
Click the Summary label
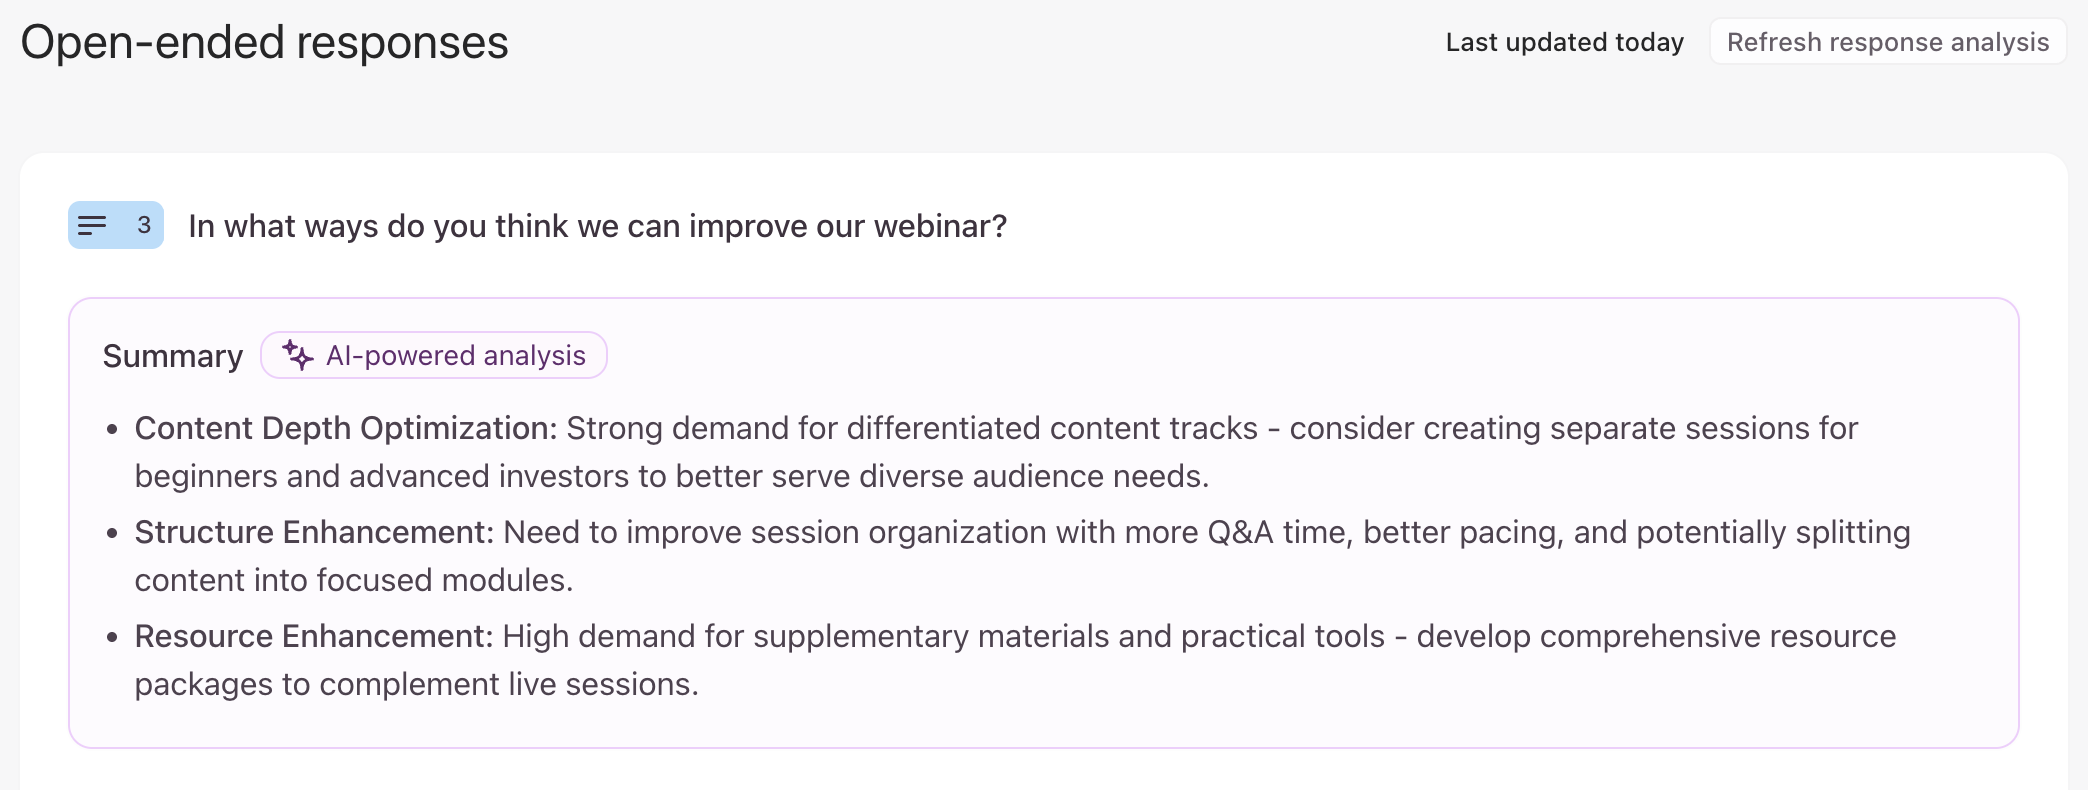pos(173,356)
